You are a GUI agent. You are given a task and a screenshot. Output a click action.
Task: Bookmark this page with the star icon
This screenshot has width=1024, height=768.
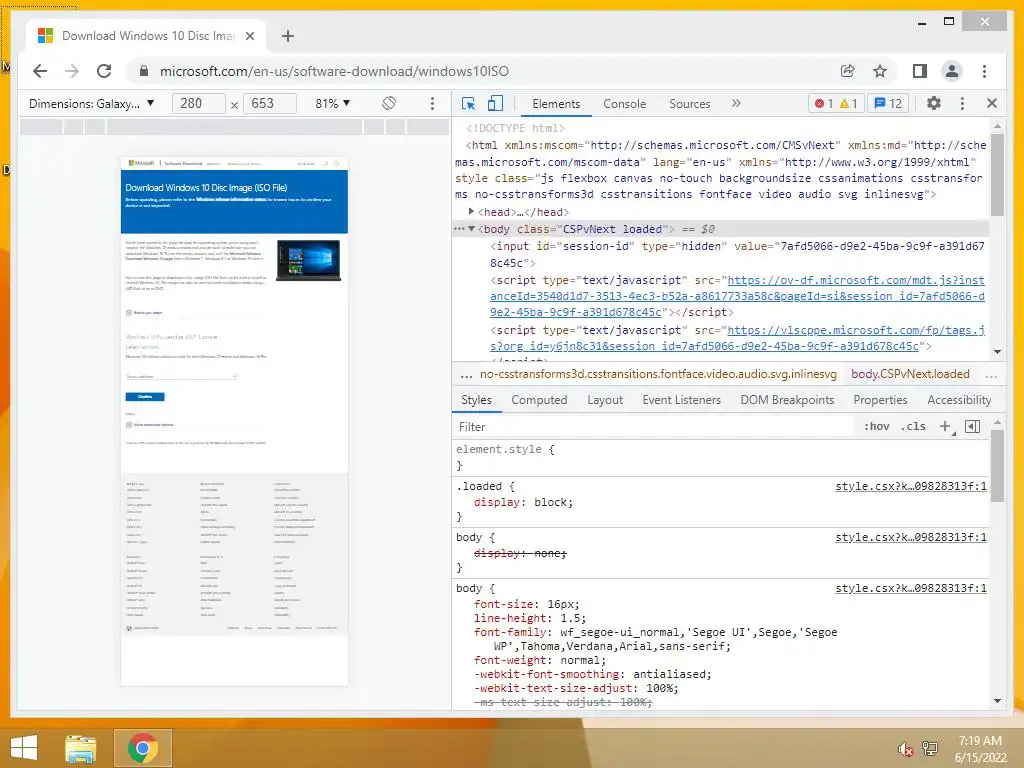[x=880, y=71]
